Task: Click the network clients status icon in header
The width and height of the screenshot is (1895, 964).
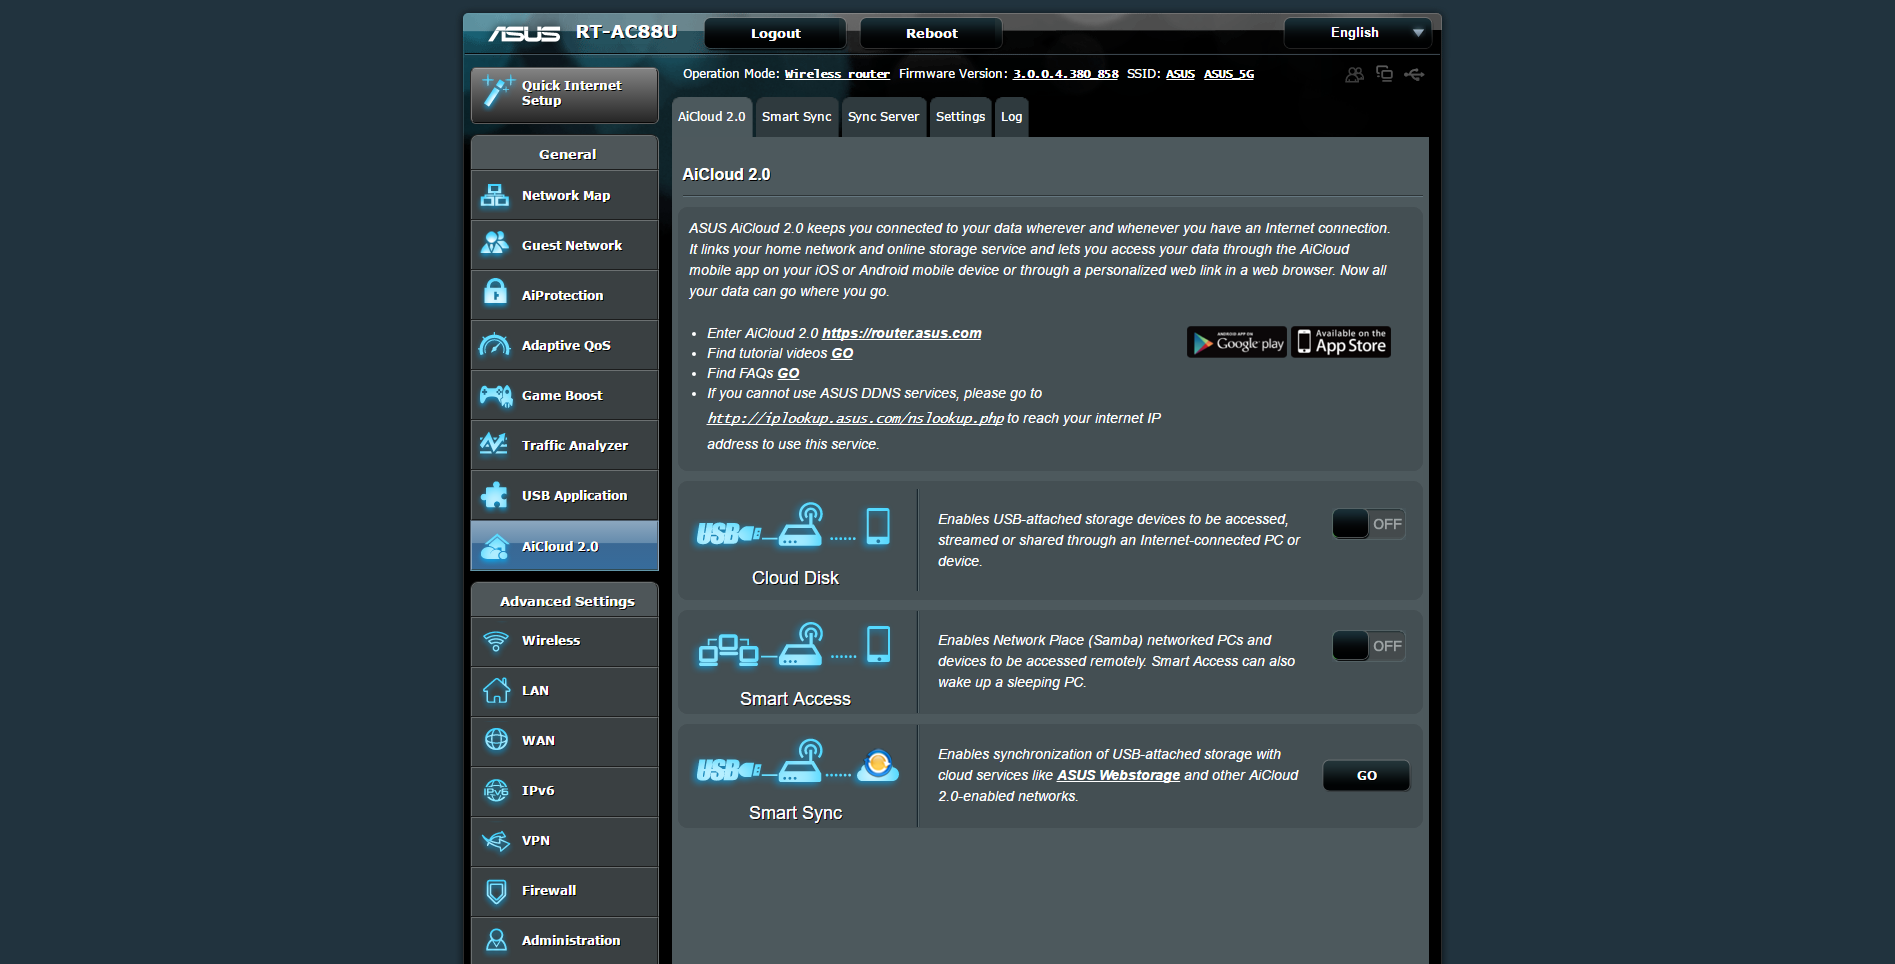Action: [x=1384, y=73]
